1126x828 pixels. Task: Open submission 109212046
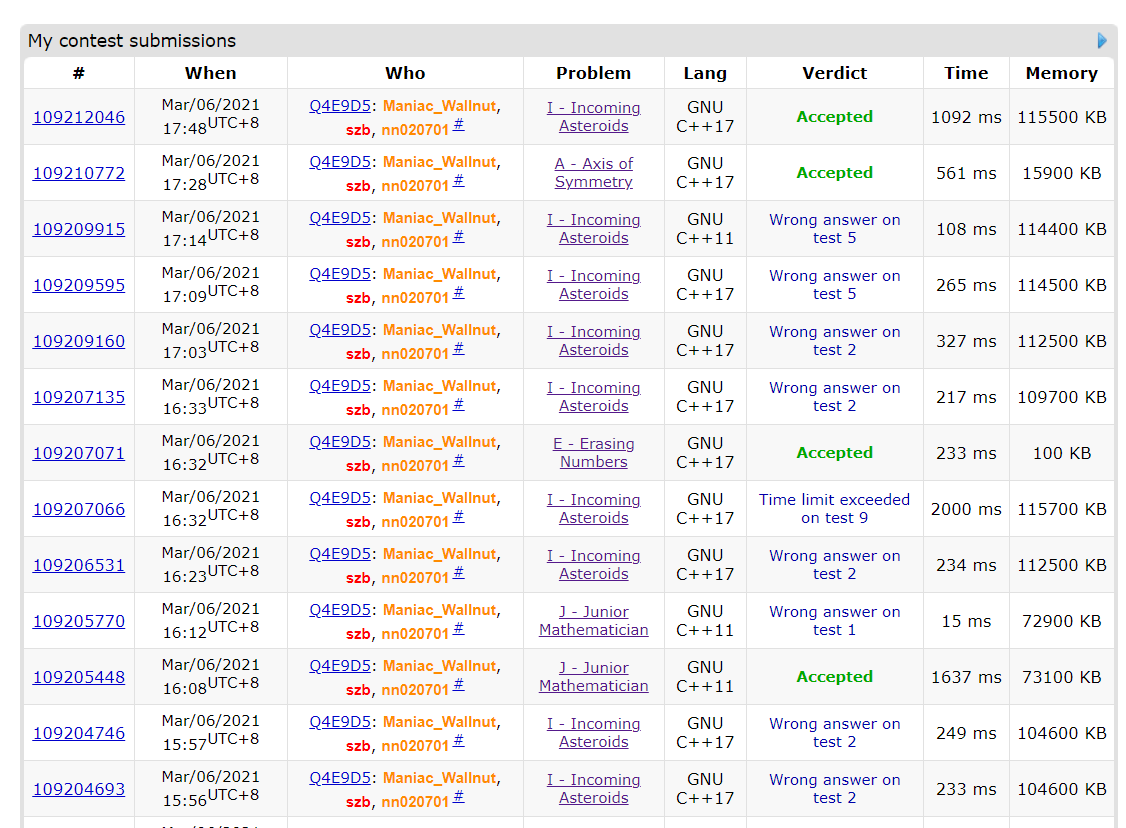(x=79, y=117)
